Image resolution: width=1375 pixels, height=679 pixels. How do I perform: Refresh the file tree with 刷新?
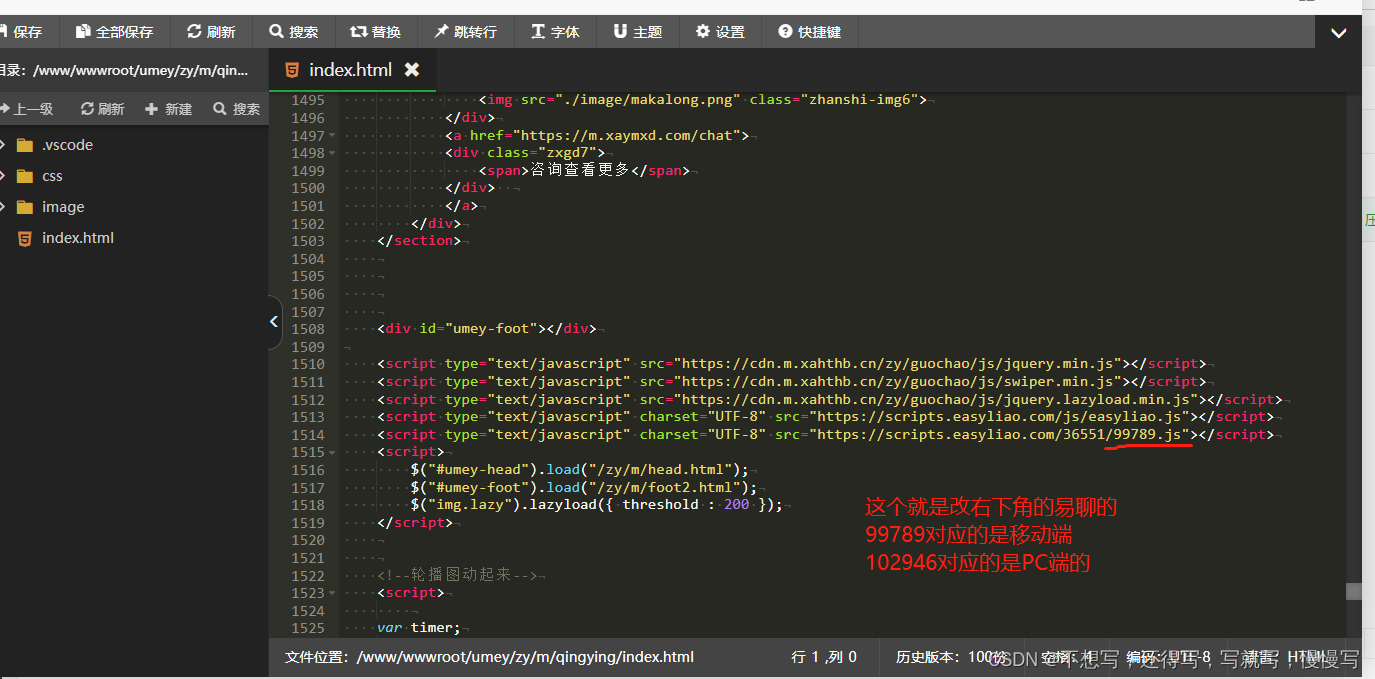[x=103, y=109]
